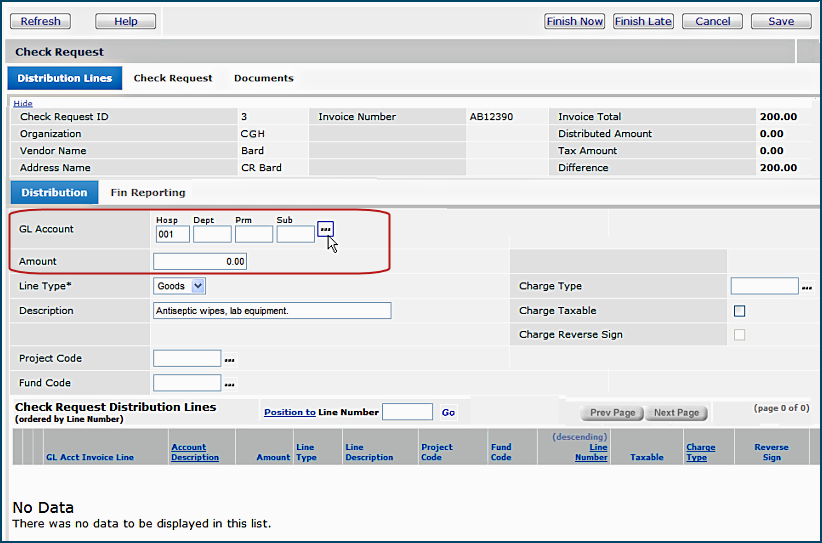The height and width of the screenshot is (543, 822).
Task: Select the Fin Reporting tab
Action: click(148, 192)
